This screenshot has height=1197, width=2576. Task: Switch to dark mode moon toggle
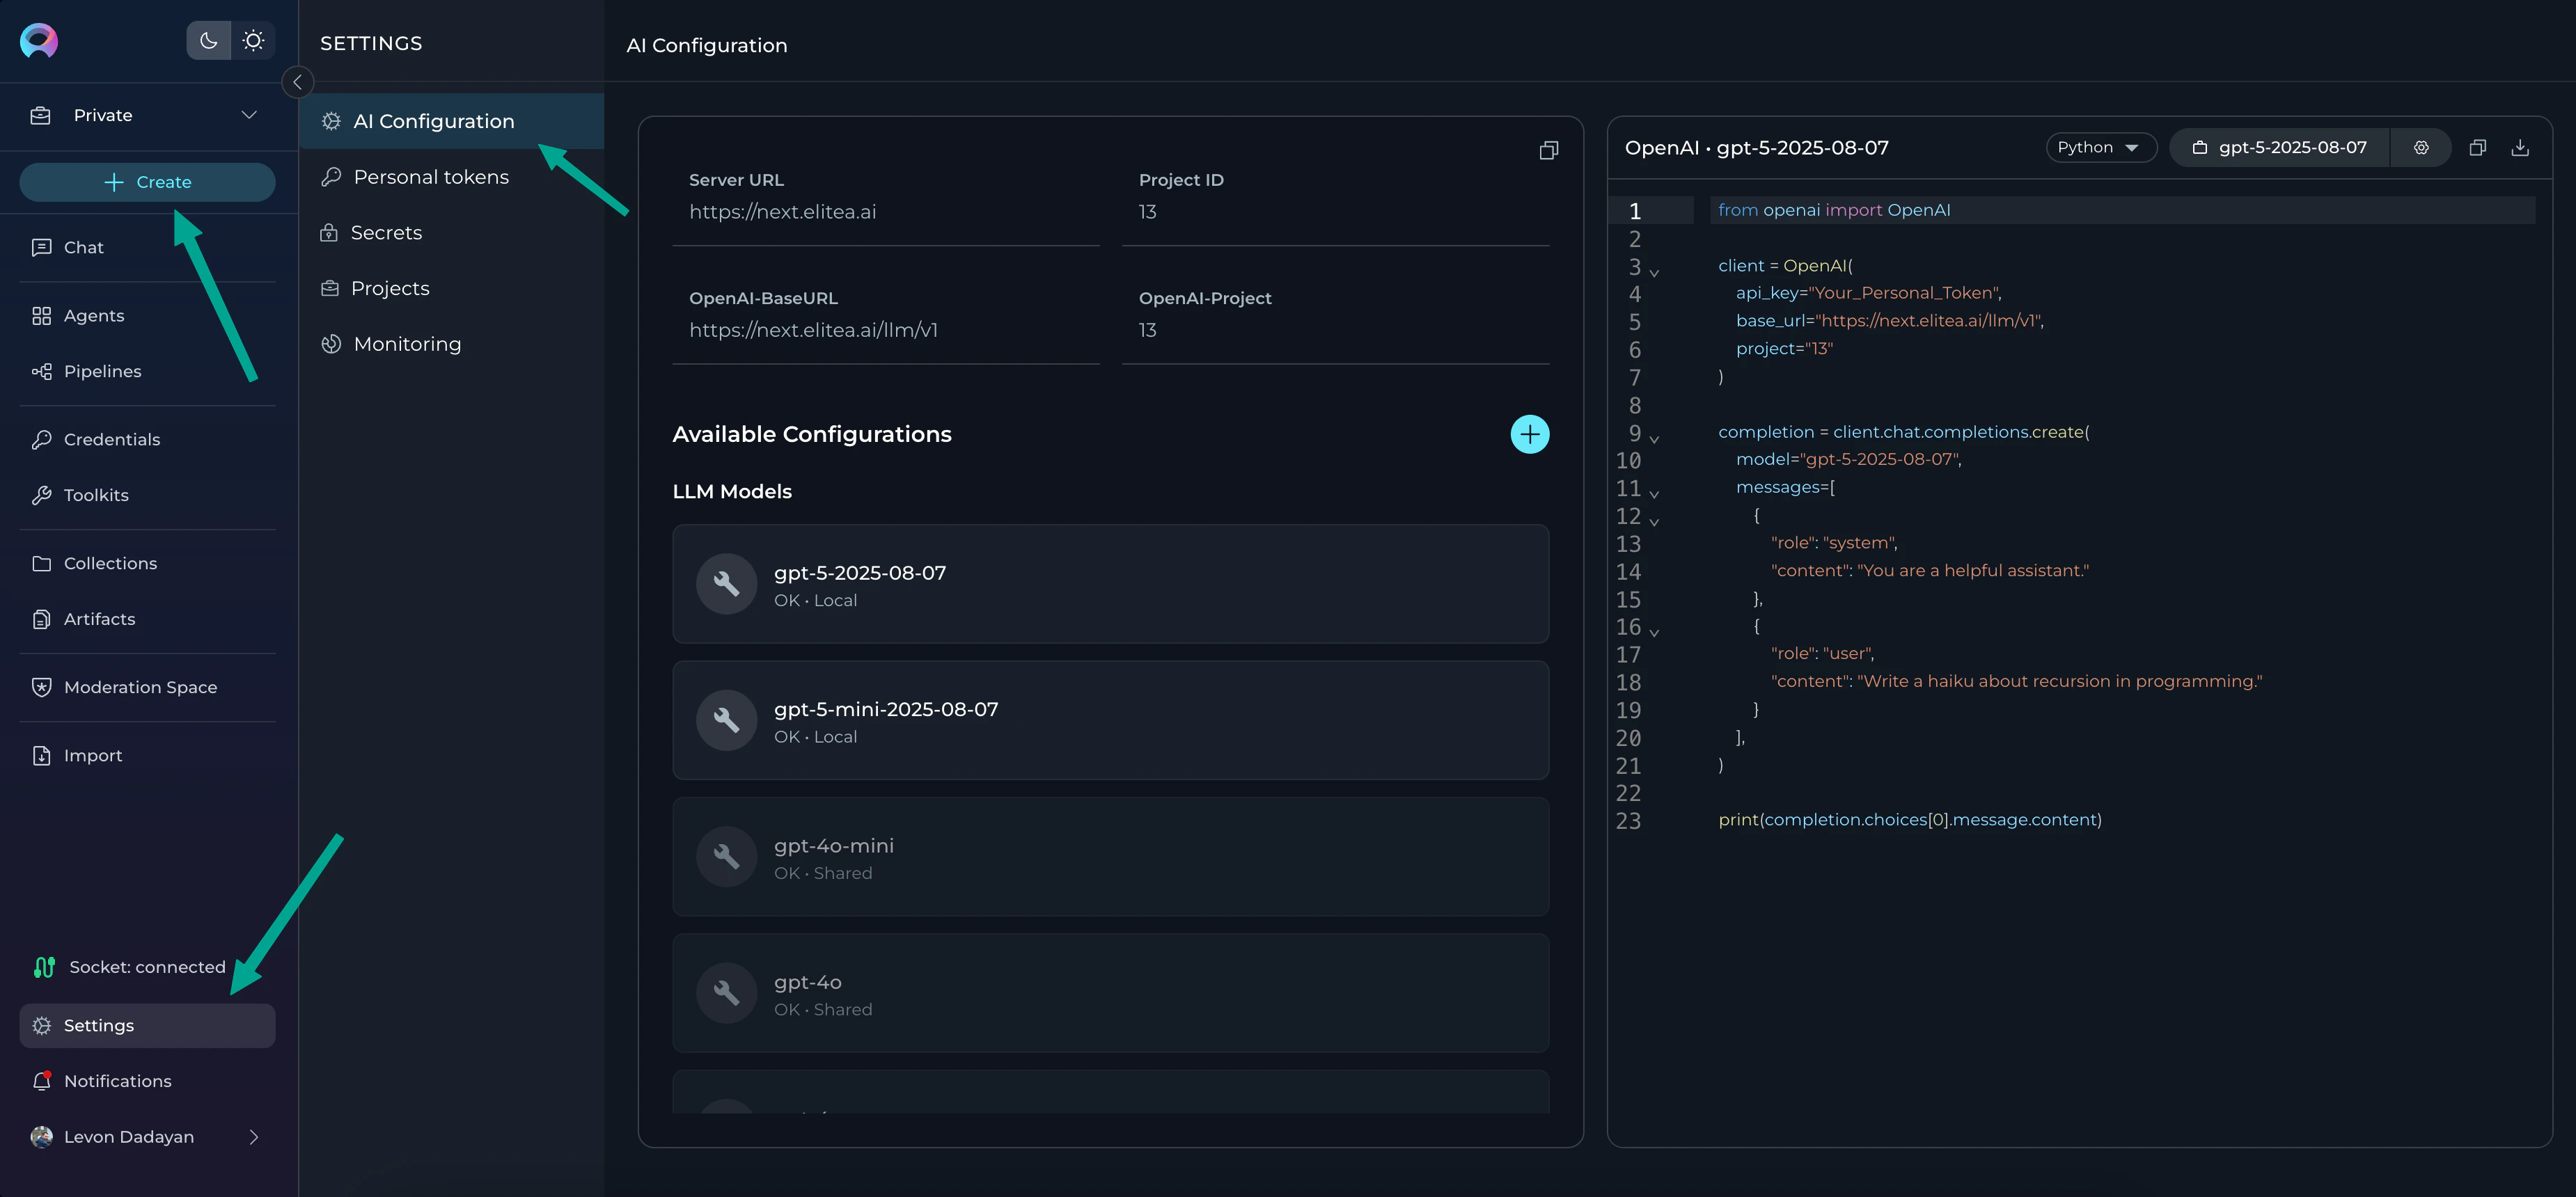click(x=208, y=41)
